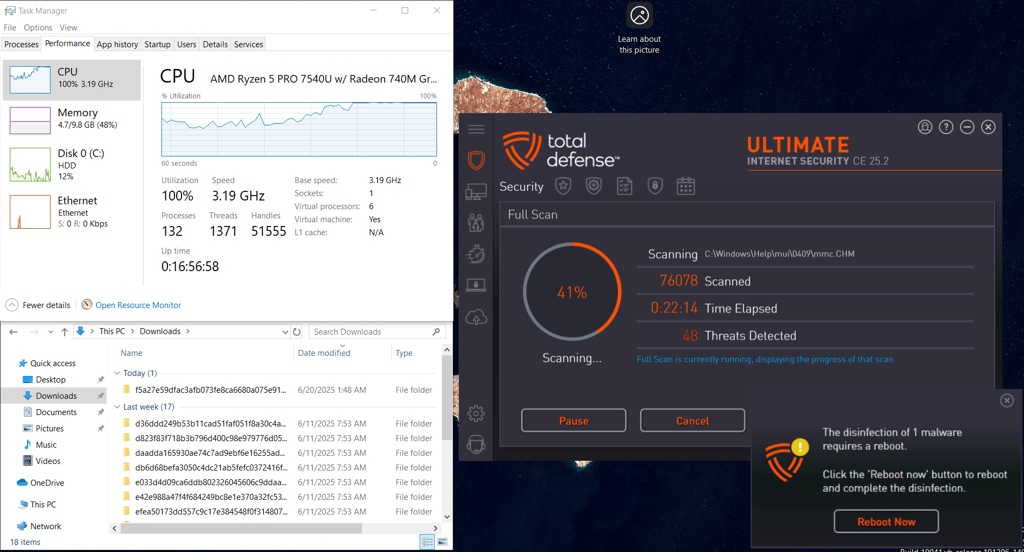Switch to the Startup tab
Screen dimensions: 1024x552
point(157,44)
